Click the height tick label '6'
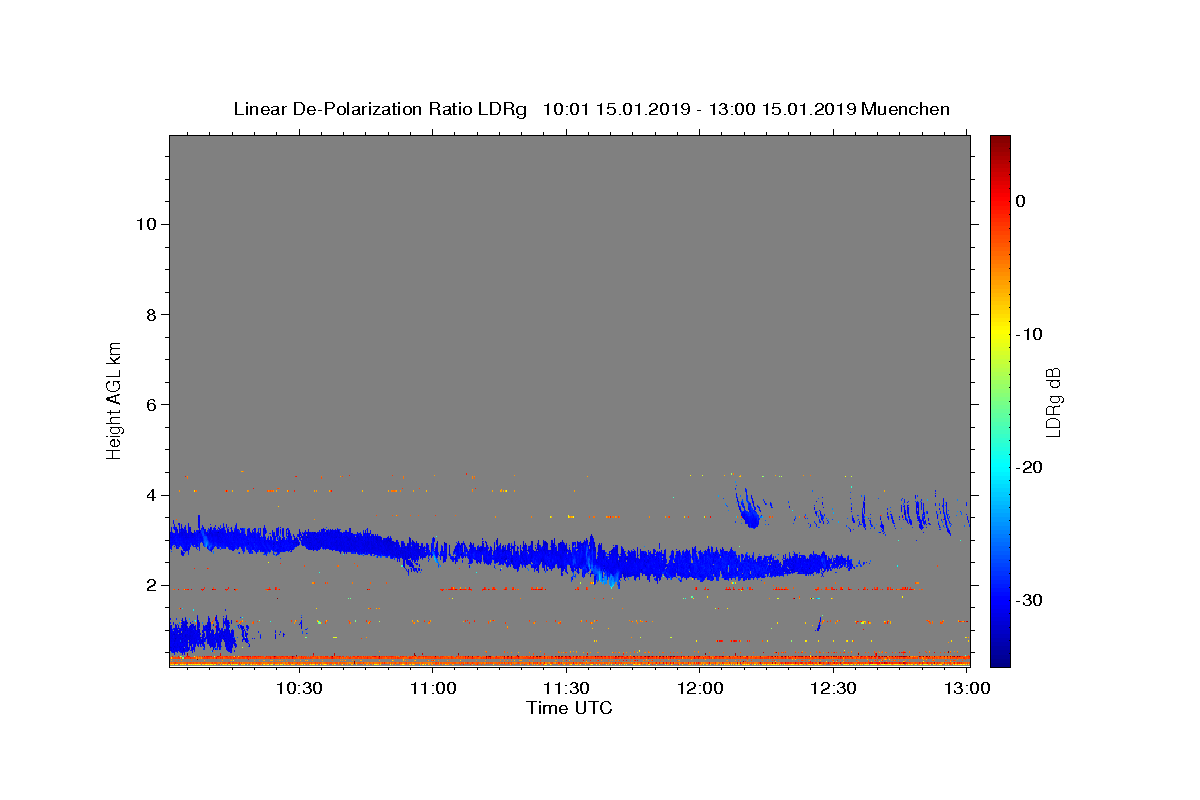 coord(149,404)
